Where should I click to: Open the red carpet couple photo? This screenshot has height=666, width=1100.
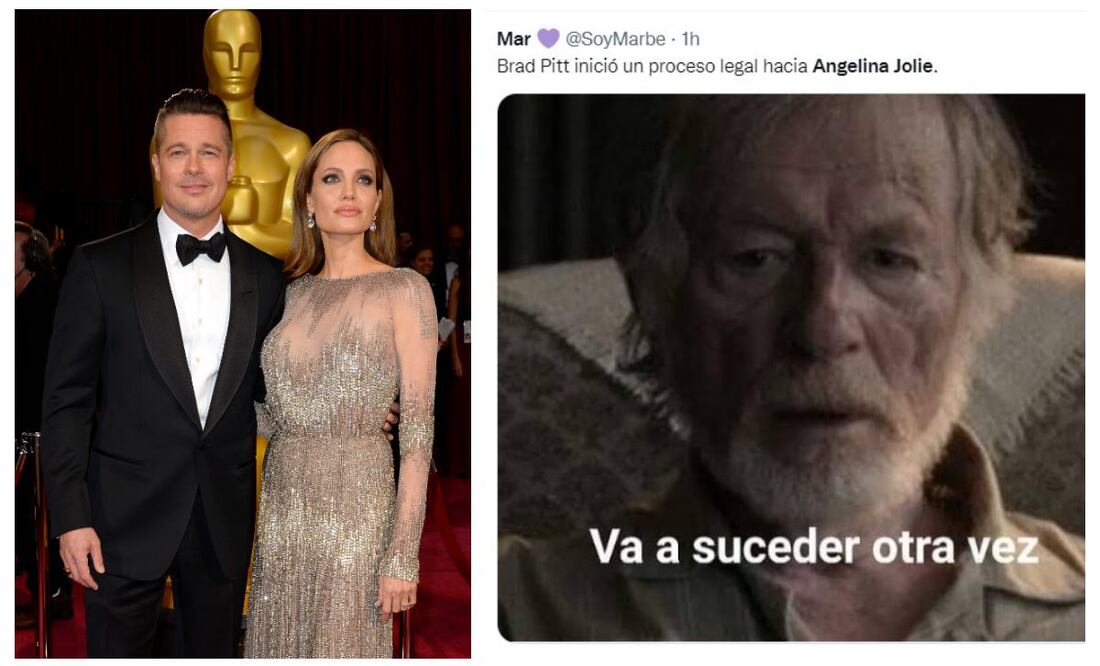pos(243,333)
